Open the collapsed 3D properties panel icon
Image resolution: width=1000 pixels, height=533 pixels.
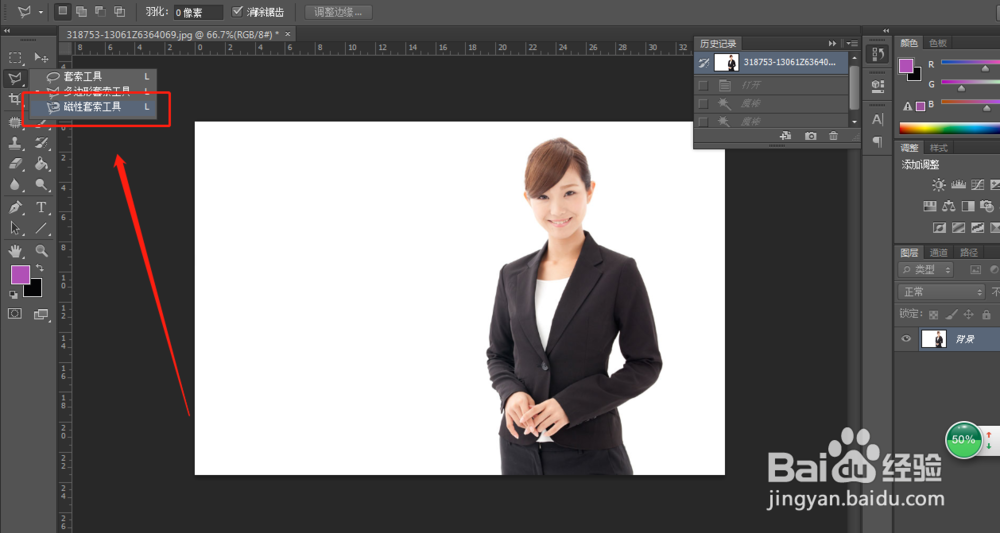point(878,85)
